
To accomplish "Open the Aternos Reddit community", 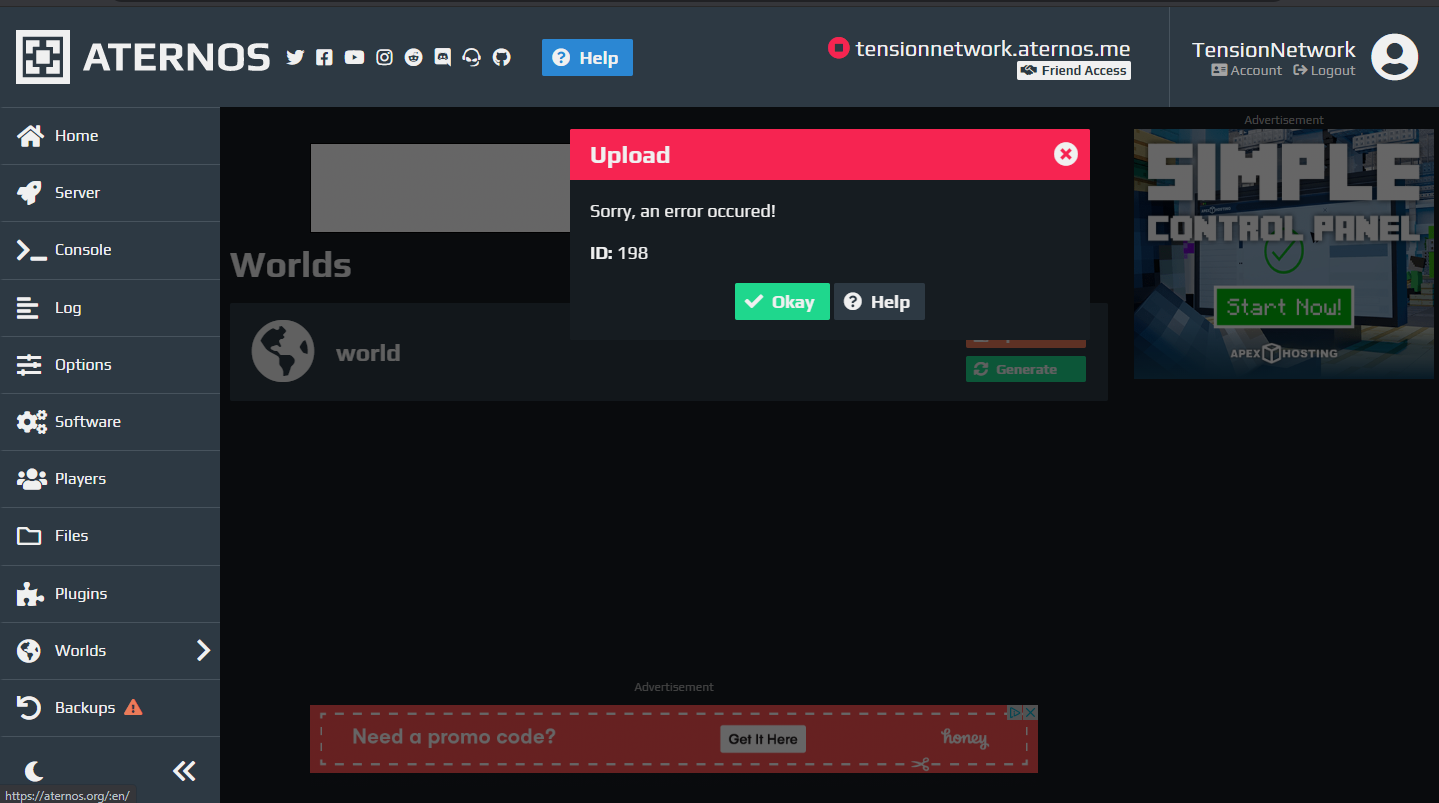I will 413,57.
